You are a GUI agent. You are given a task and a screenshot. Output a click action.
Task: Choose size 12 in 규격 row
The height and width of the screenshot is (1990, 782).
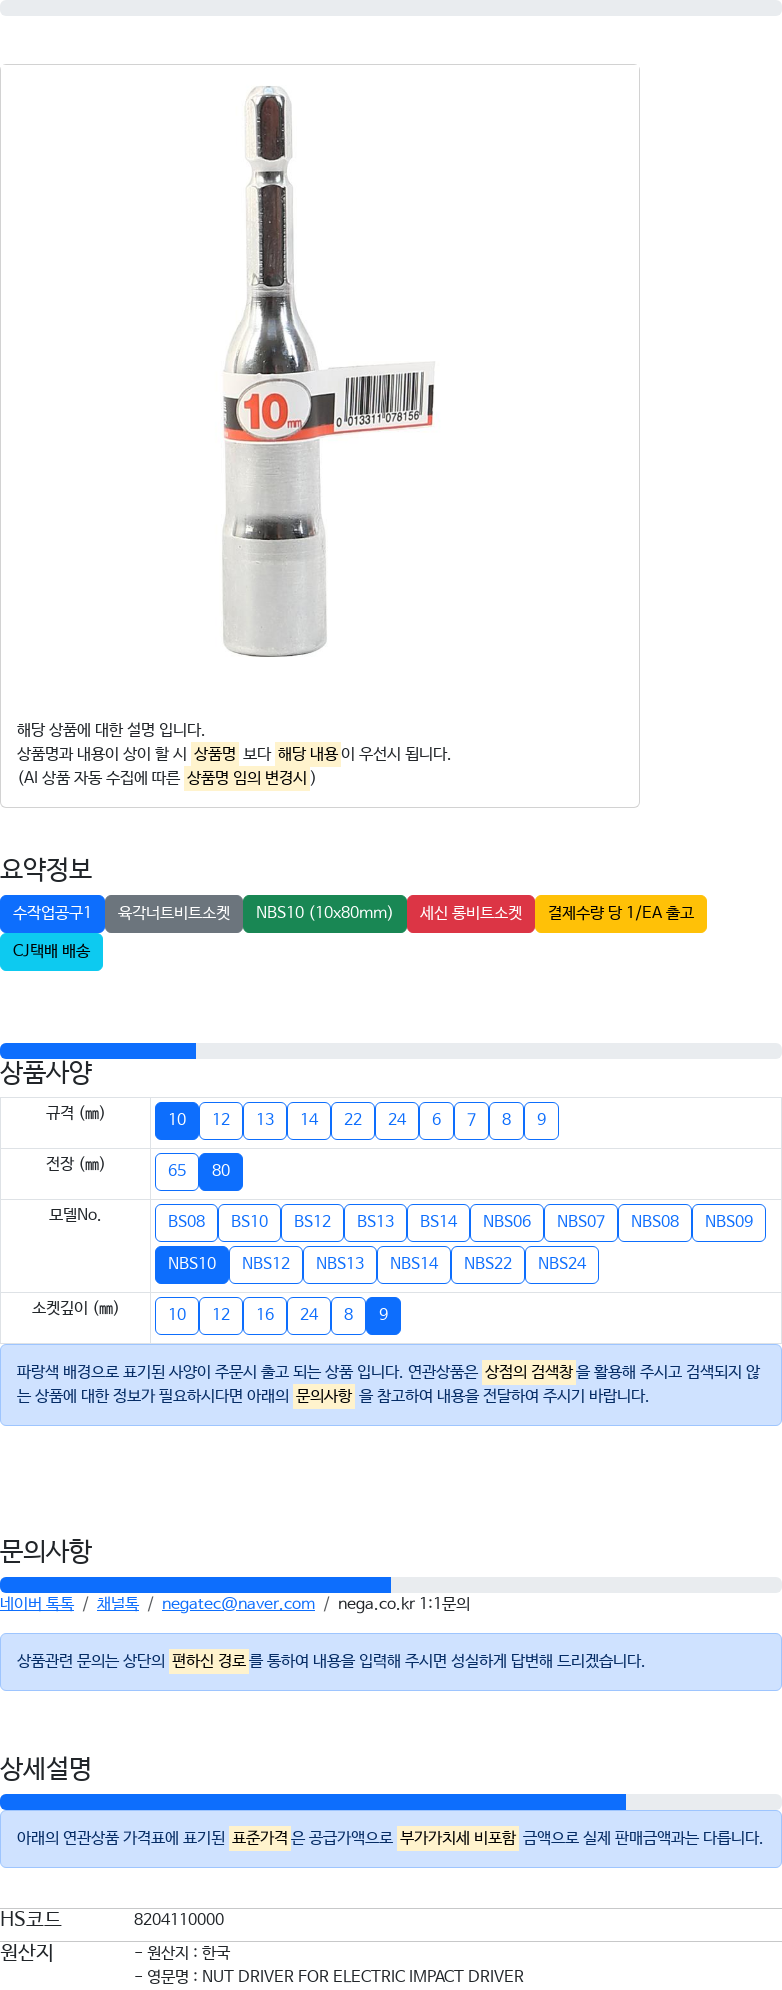(x=221, y=1120)
